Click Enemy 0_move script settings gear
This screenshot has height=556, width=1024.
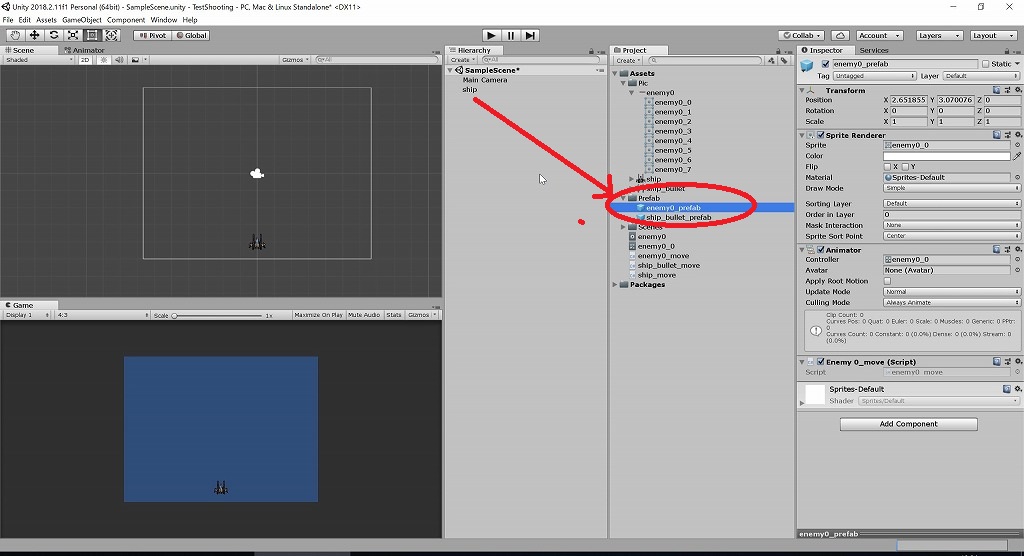[1018, 361]
